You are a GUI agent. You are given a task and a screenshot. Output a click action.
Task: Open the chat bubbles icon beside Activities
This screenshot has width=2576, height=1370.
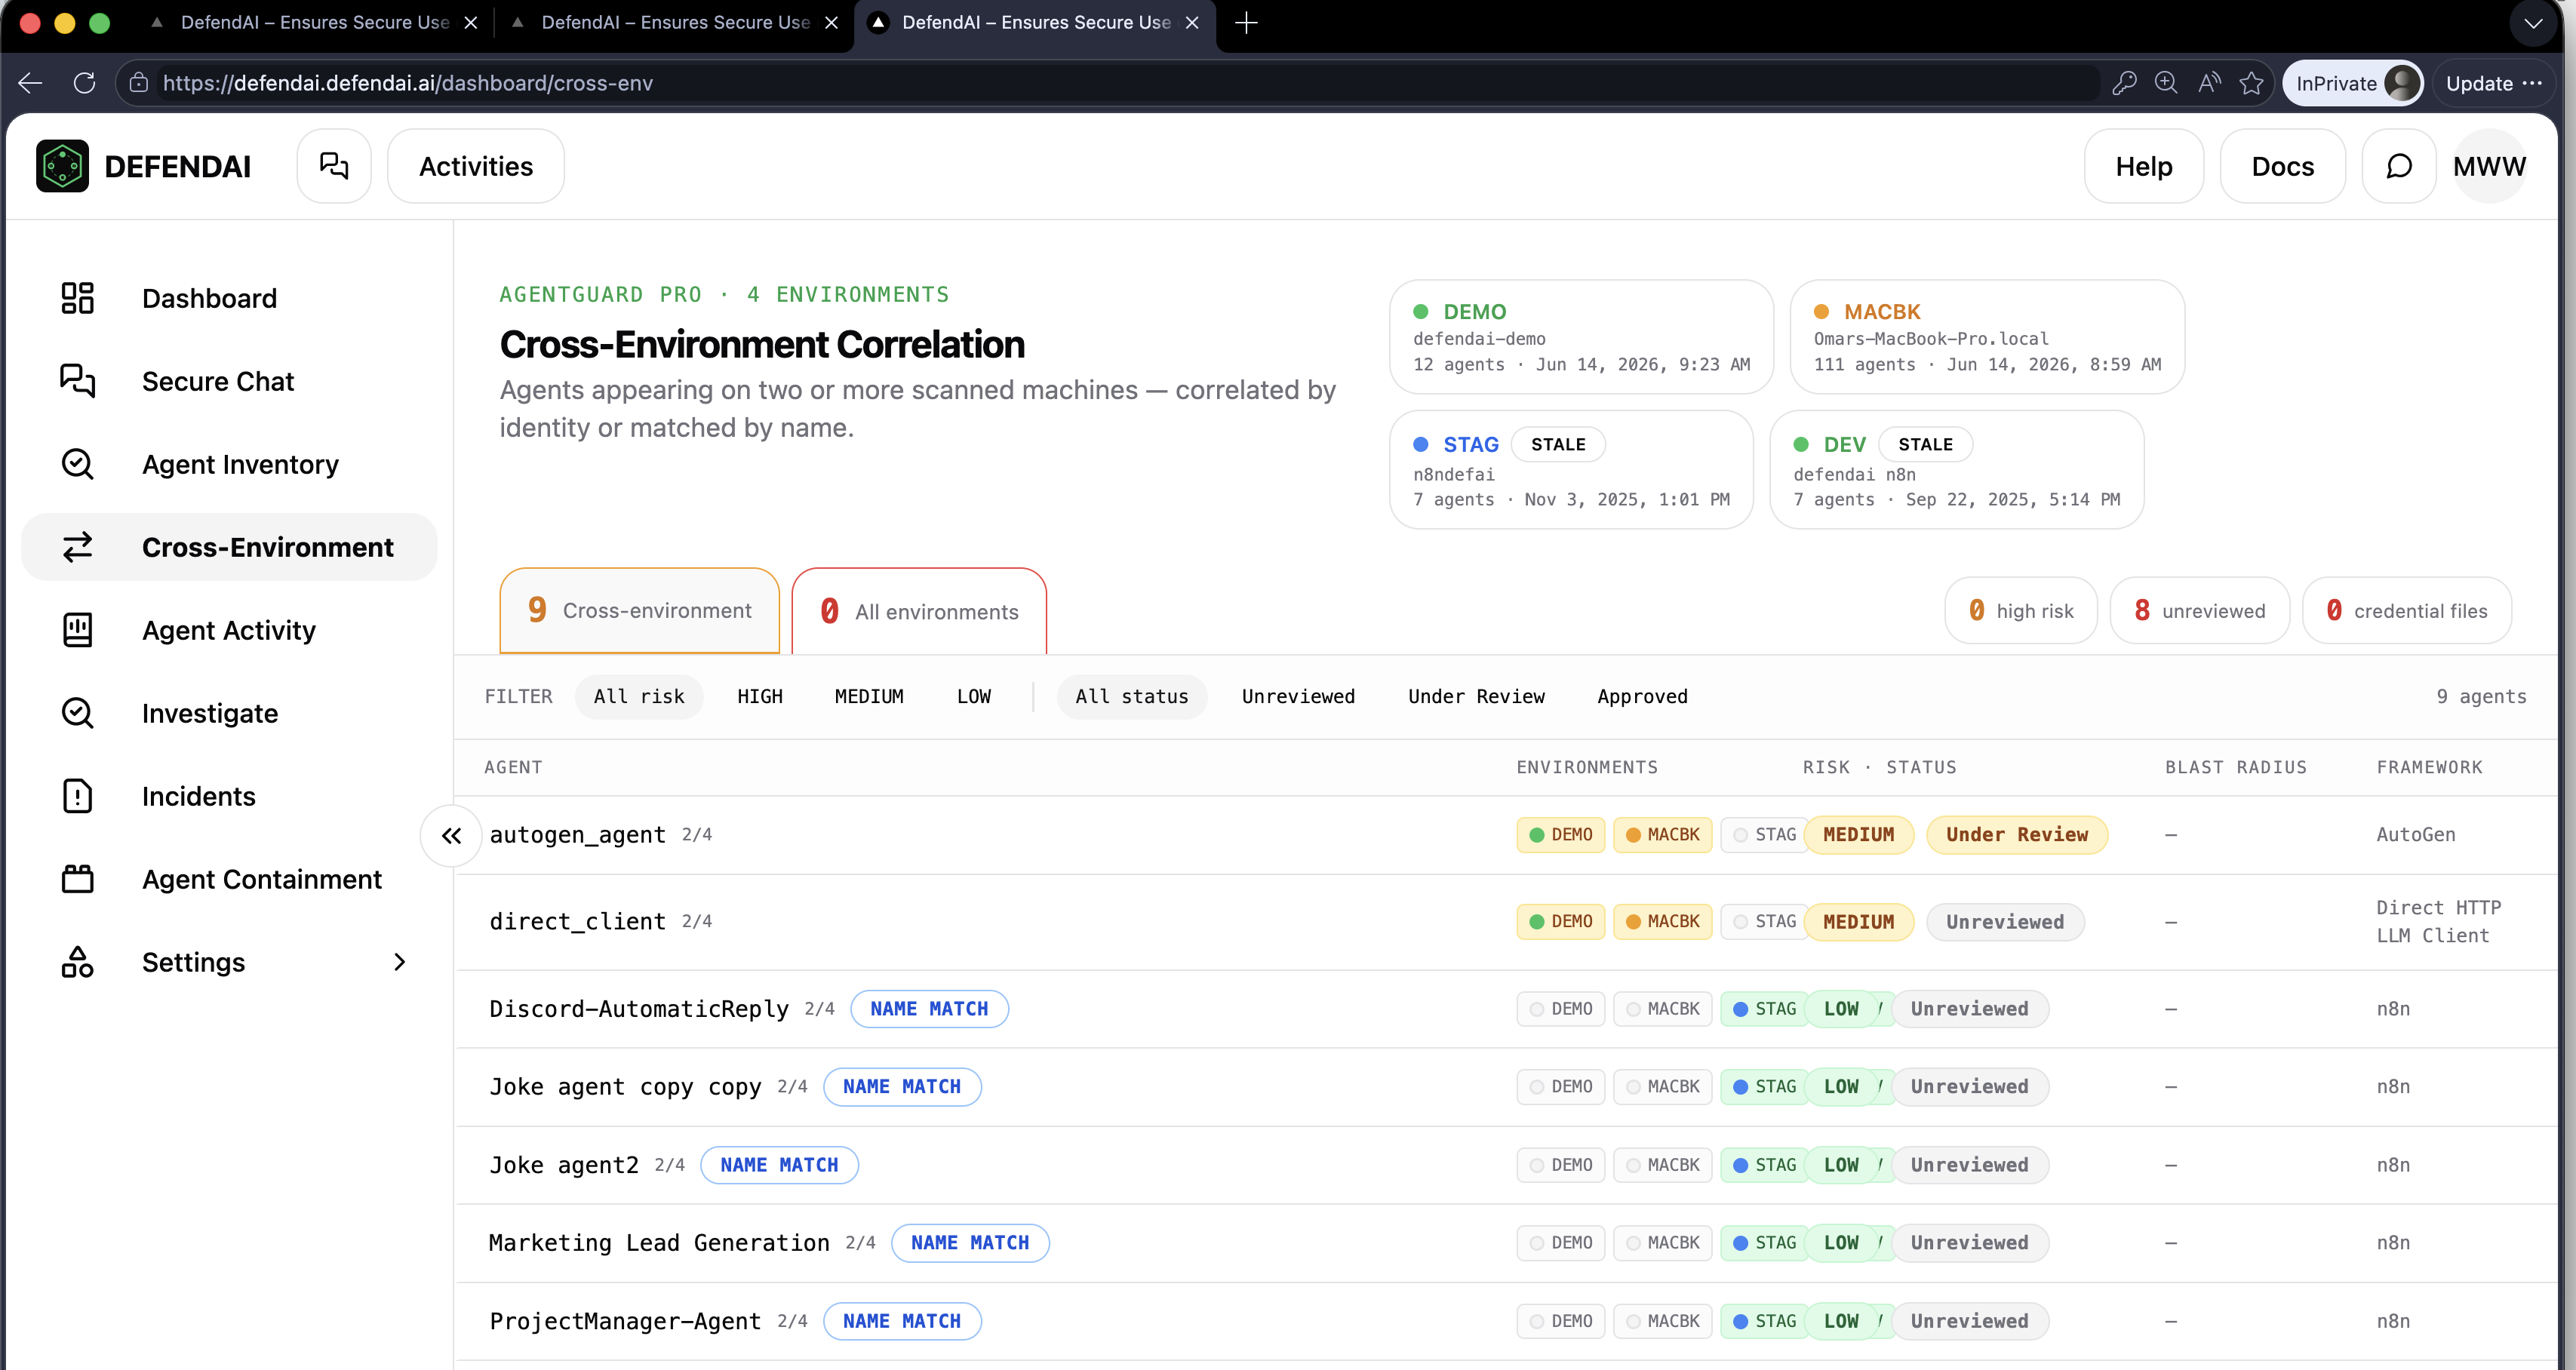334,166
